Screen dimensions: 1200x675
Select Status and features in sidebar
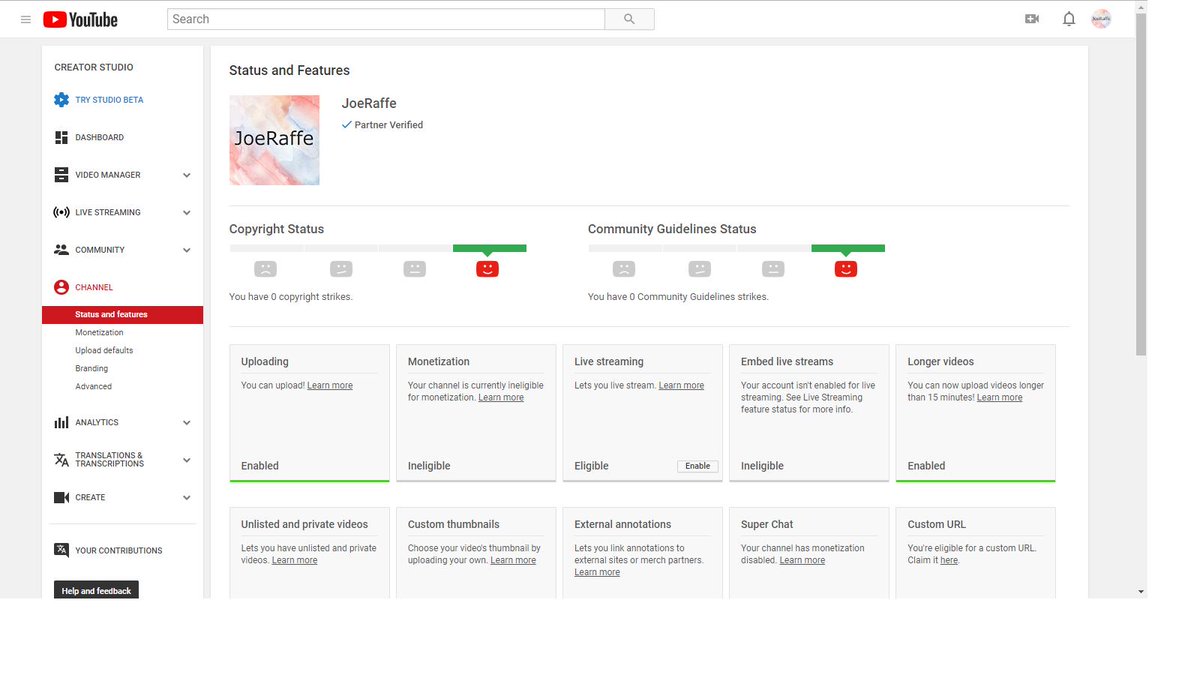coord(122,315)
